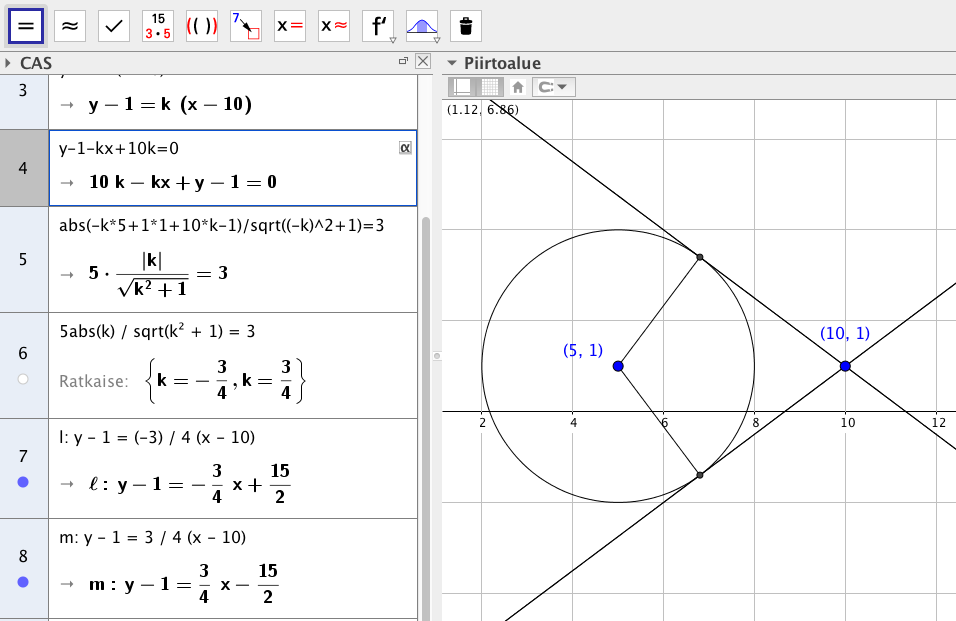The height and width of the screenshot is (621, 956).
Task: Select the Evaluate (=) CAS tool
Action: tap(26, 26)
